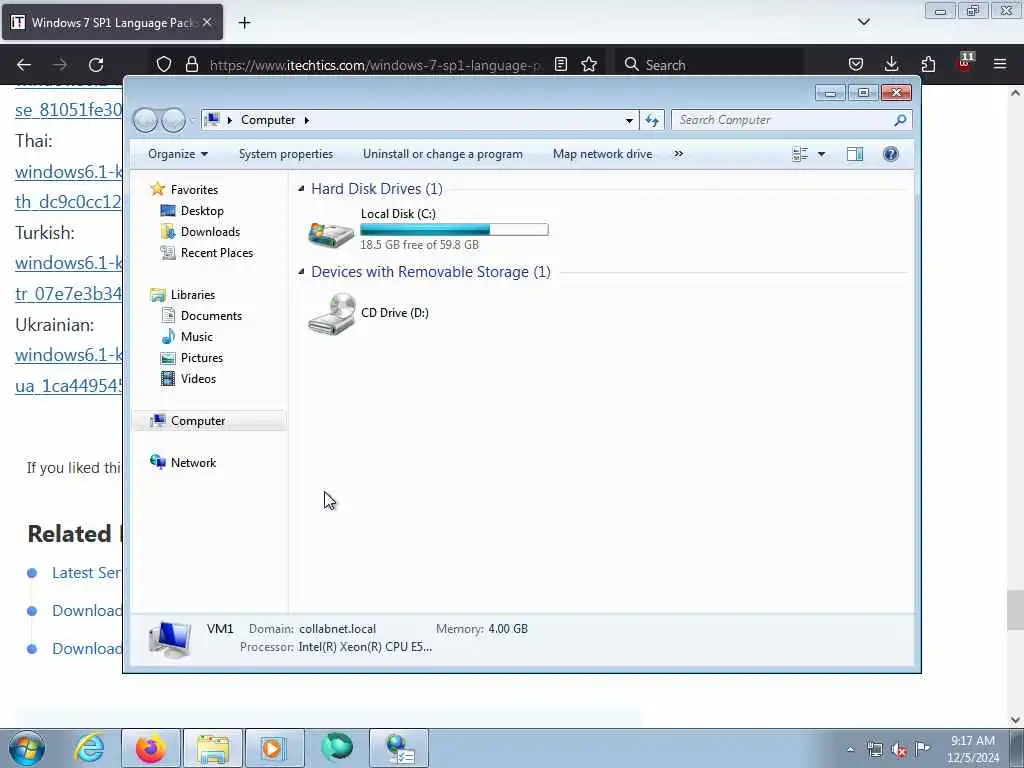The image size is (1024, 768).
Task: Select Libraries in navigation pane
Action: point(193,295)
